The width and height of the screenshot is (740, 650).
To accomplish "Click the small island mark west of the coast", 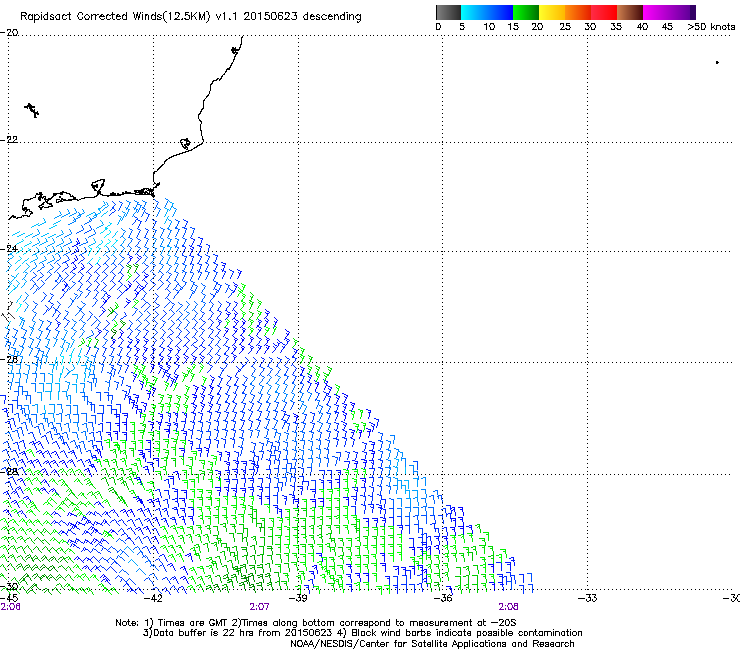I will 32,110.
